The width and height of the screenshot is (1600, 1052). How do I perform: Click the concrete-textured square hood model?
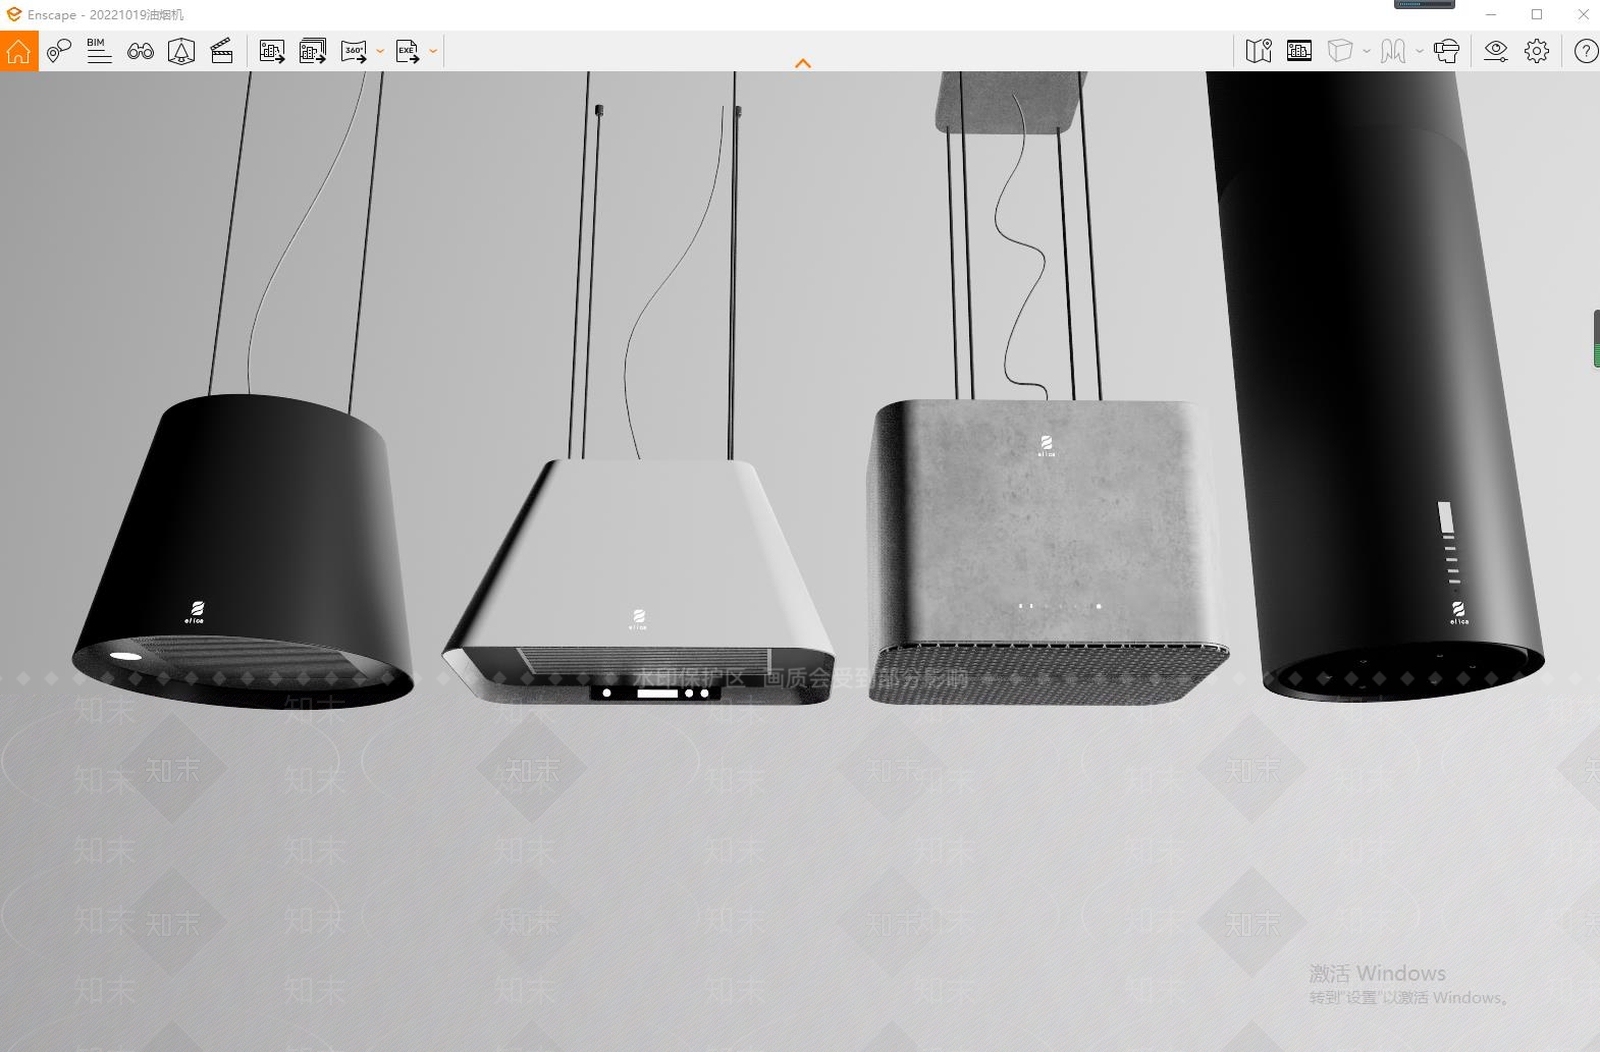pos(1048,551)
